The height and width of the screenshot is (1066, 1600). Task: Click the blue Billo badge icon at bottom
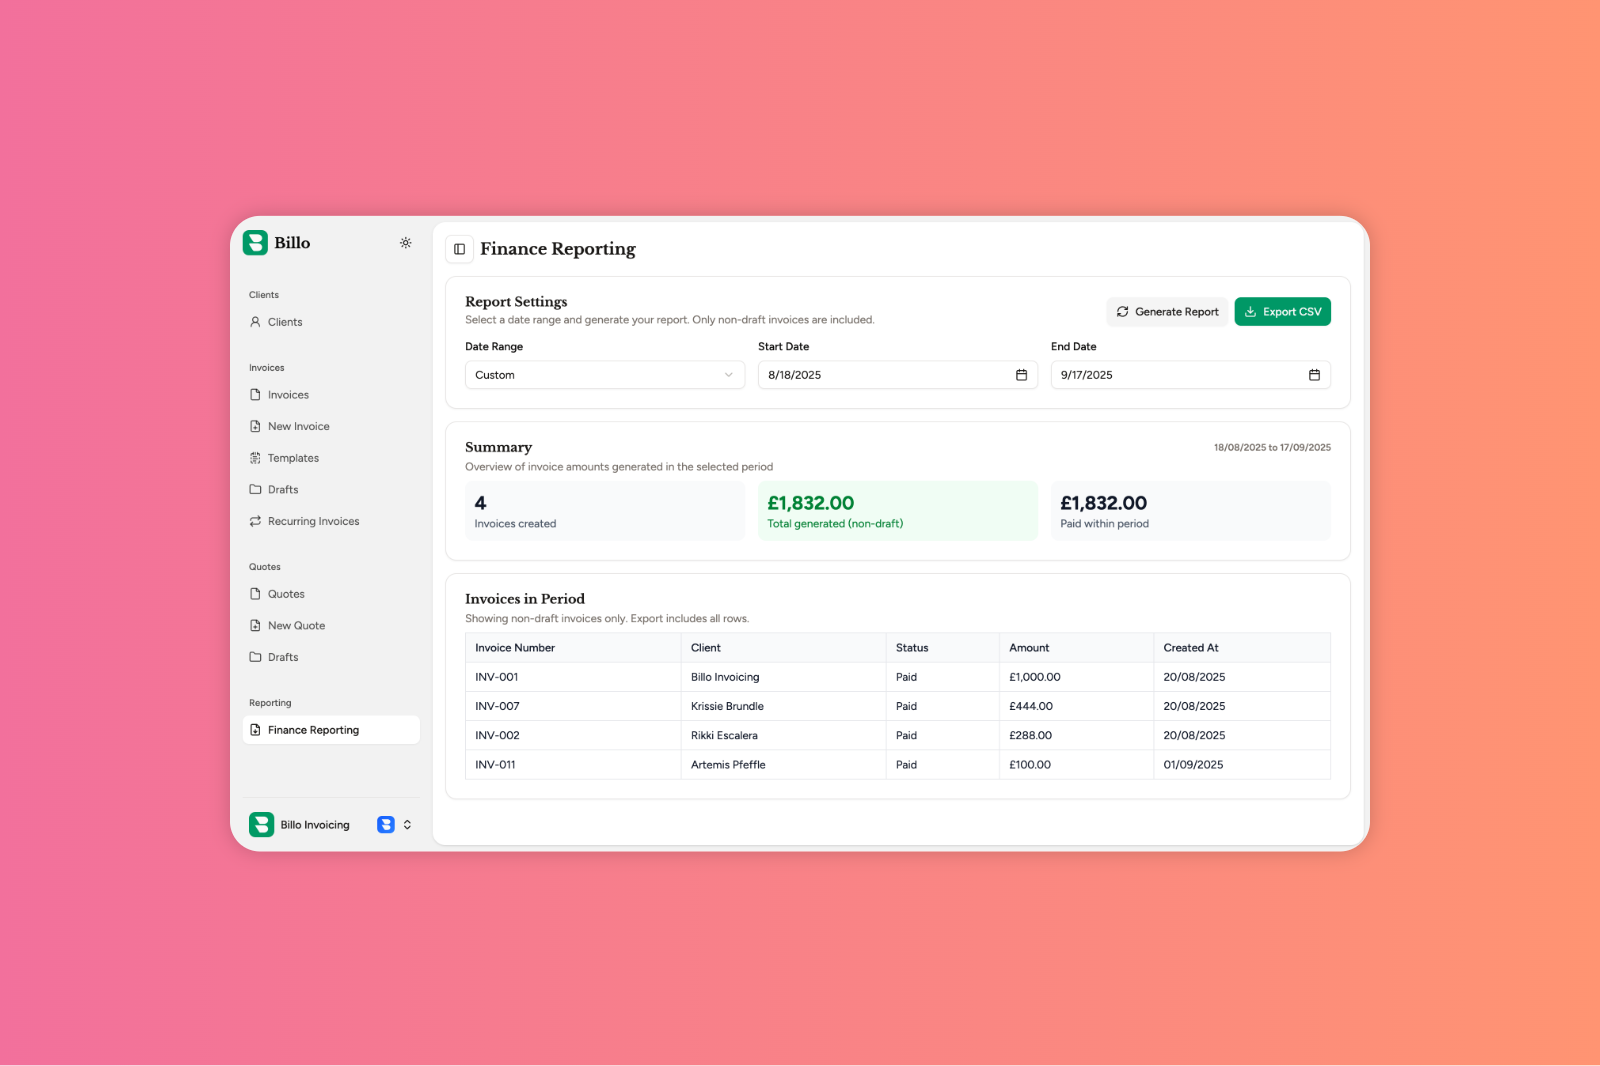pyautogui.click(x=385, y=825)
